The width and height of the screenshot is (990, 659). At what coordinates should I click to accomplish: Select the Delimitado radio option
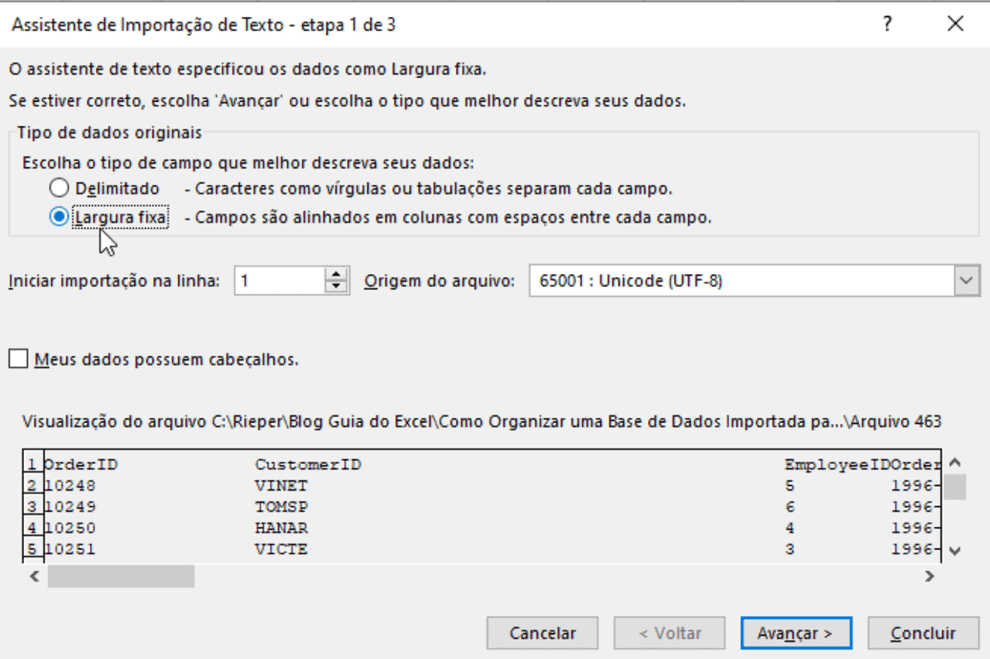(59, 188)
